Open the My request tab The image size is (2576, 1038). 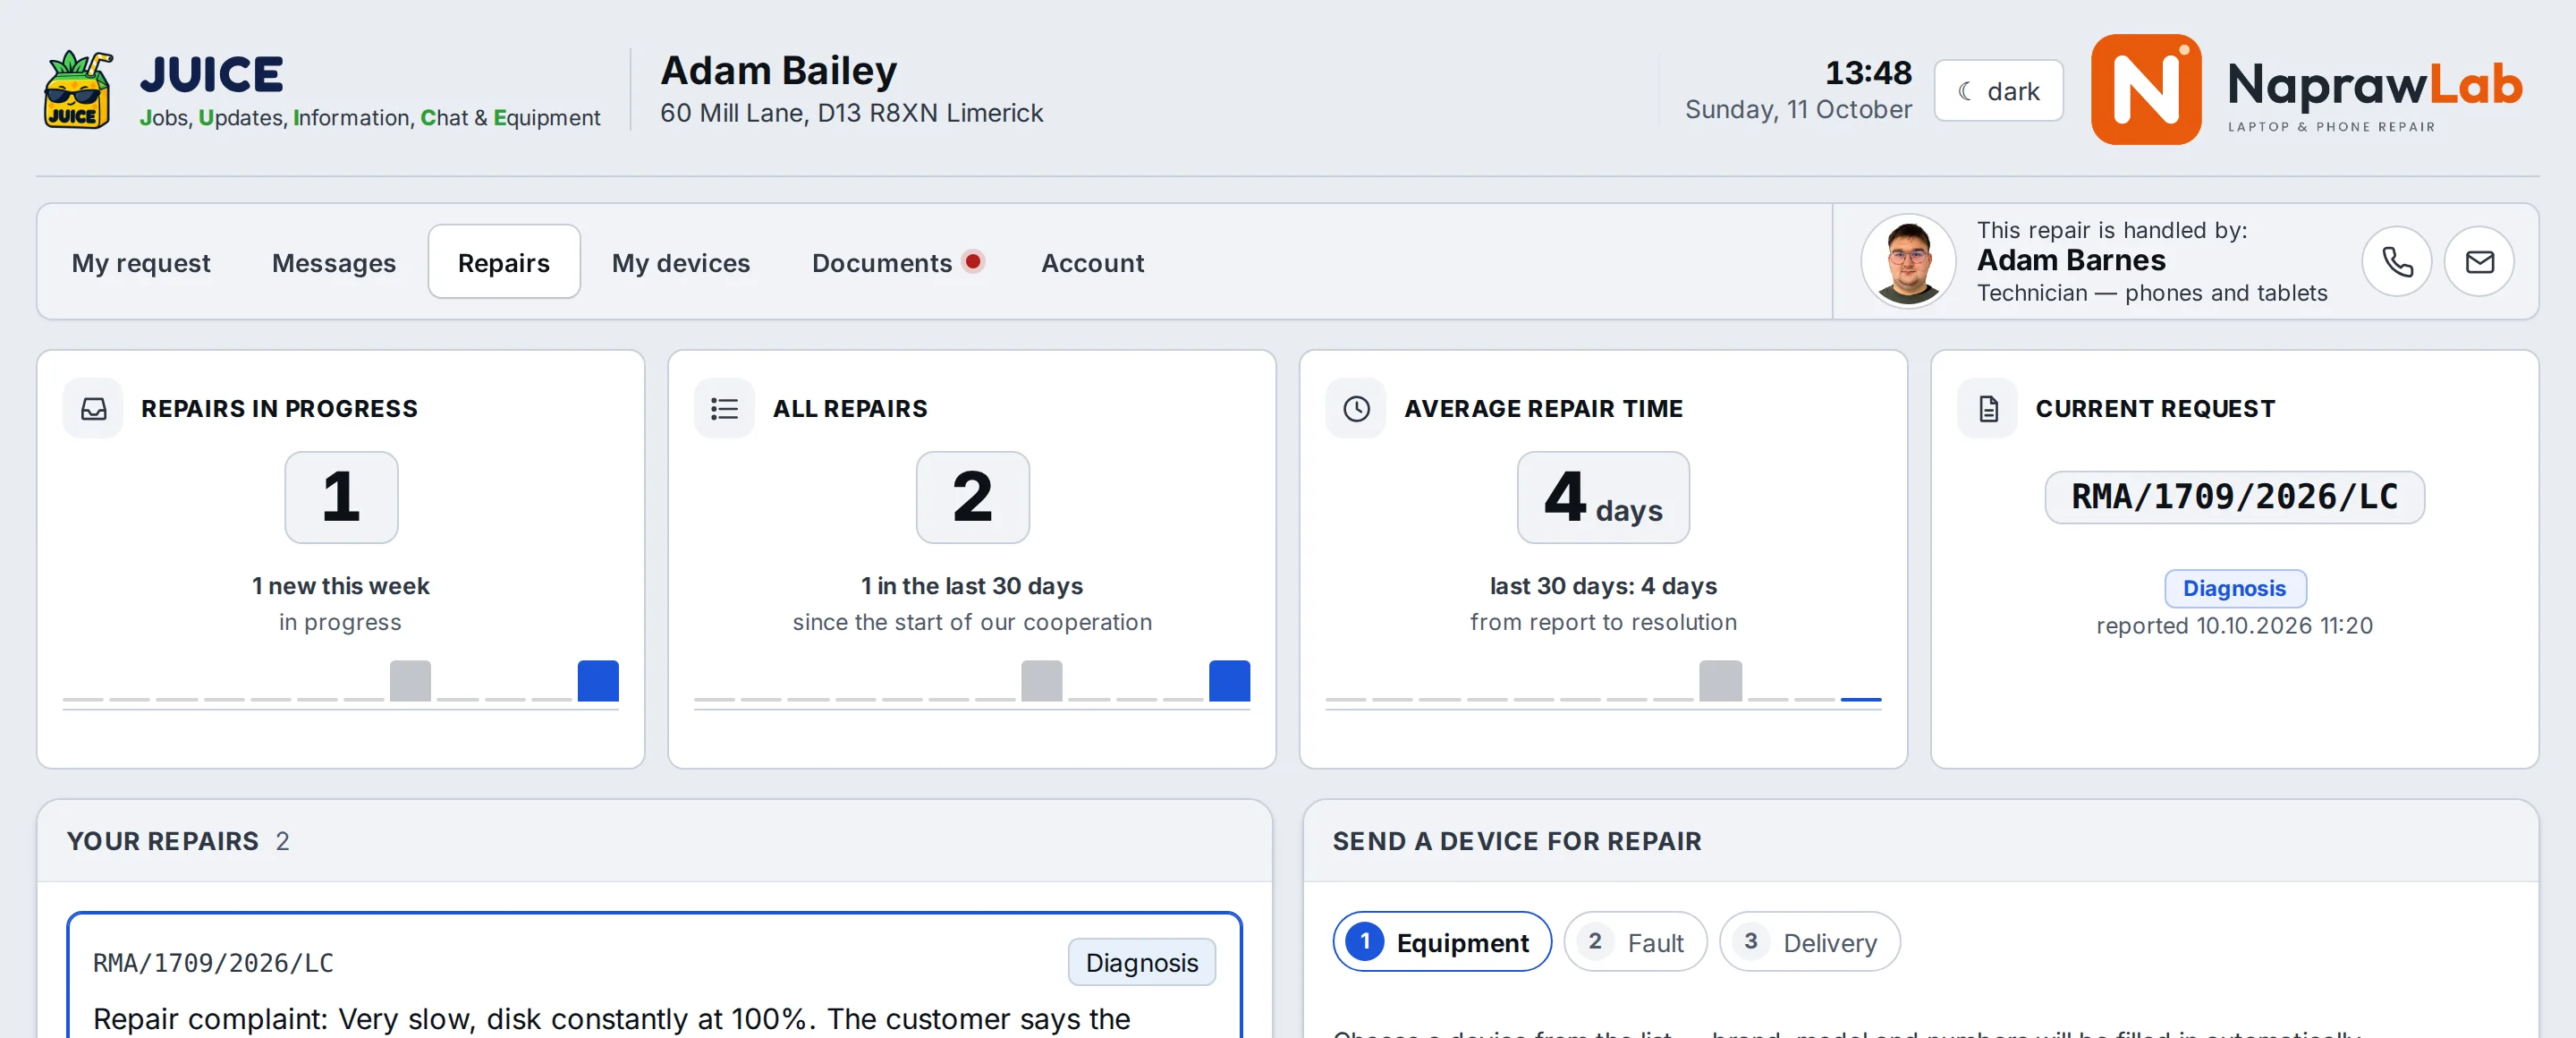tap(141, 262)
